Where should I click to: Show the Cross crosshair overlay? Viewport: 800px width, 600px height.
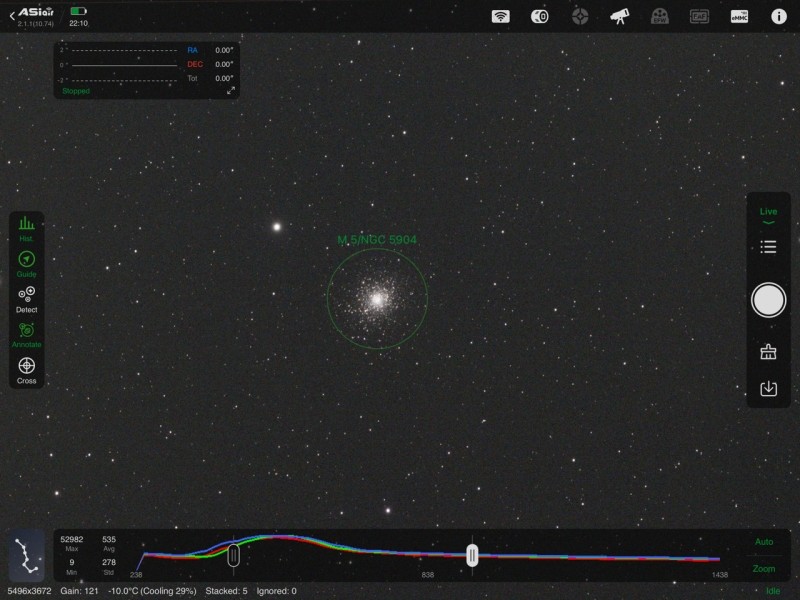pos(27,369)
